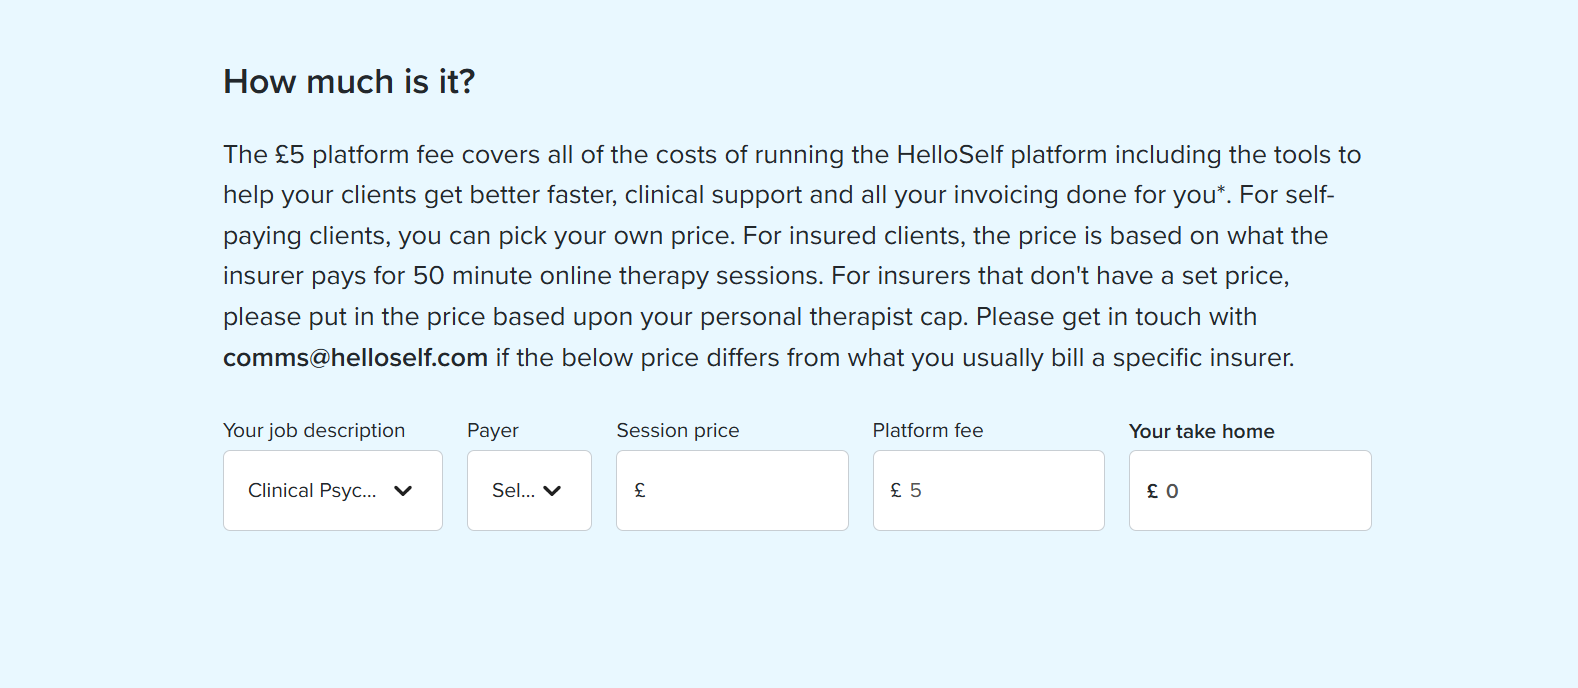Select the Your take home field
1578x688 pixels.
pos(1260,490)
